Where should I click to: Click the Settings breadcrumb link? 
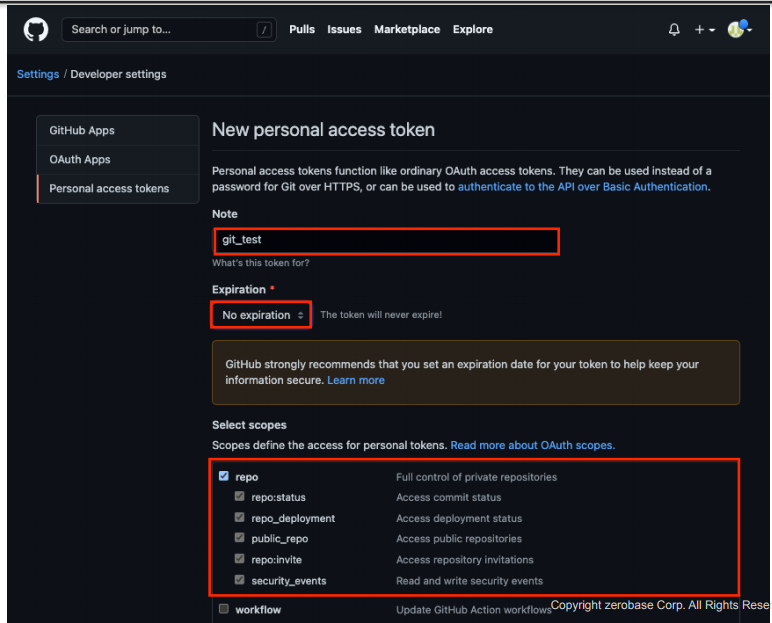38,74
